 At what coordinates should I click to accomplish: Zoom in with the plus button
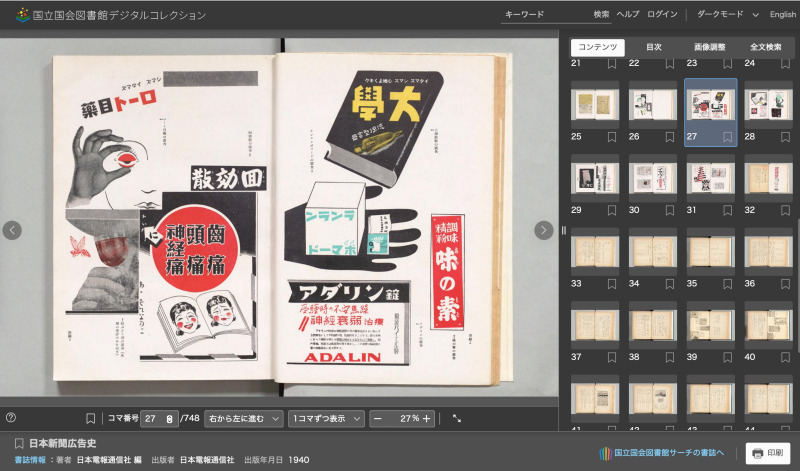427,418
